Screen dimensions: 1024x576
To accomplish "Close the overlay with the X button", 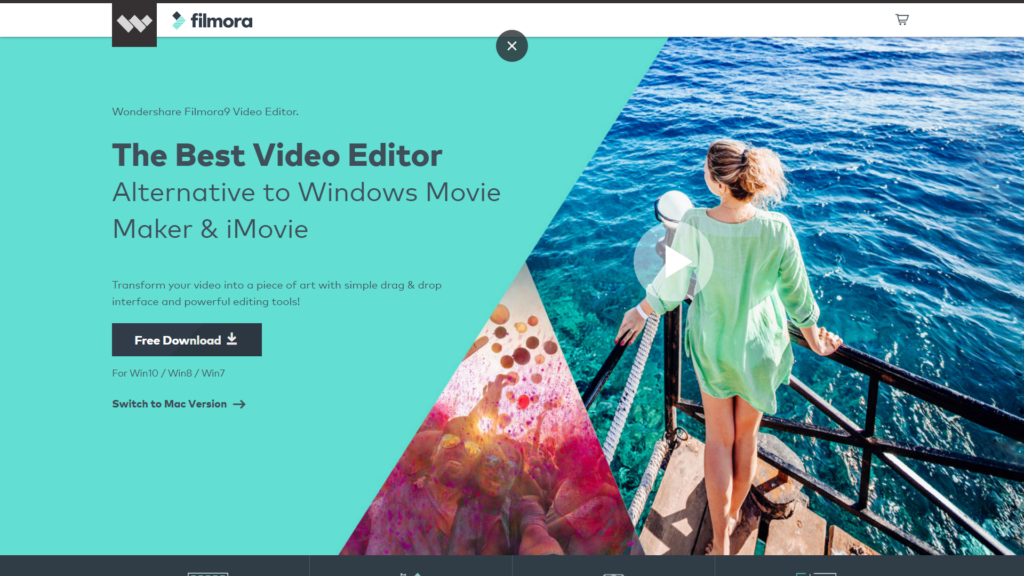I will 511,46.
